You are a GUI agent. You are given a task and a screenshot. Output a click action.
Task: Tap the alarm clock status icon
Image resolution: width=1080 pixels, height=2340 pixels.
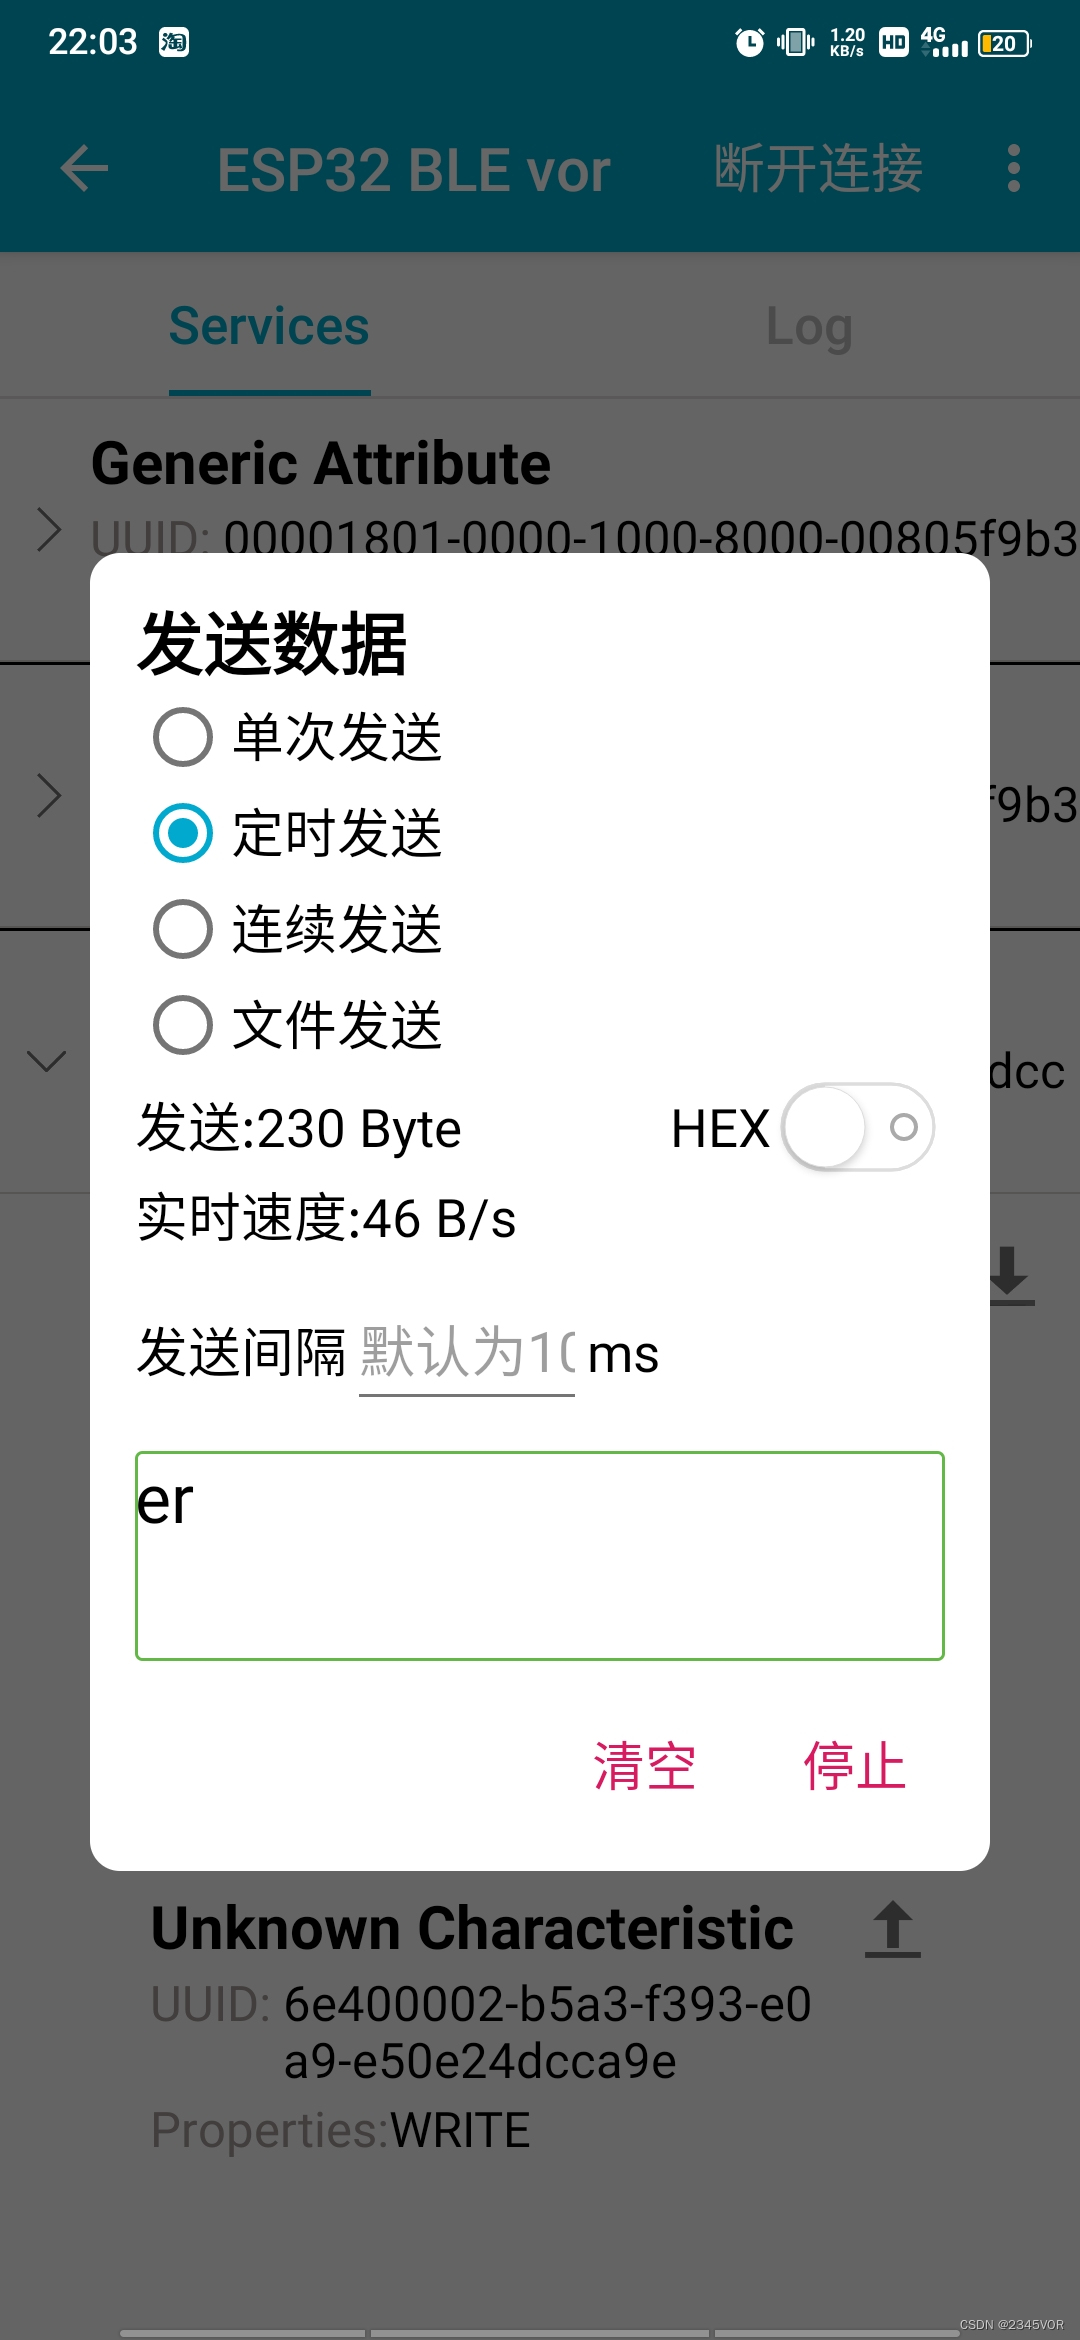pyautogui.click(x=750, y=42)
